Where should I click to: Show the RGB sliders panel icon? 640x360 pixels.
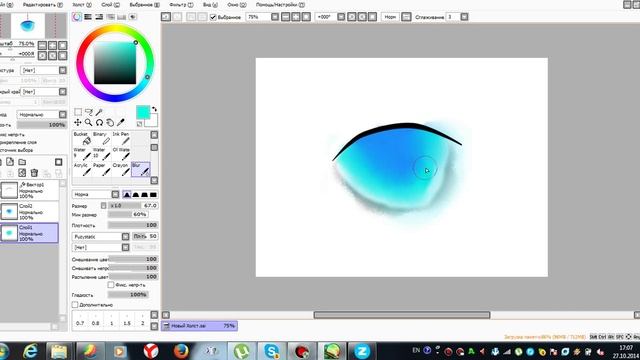coord(88,17)
